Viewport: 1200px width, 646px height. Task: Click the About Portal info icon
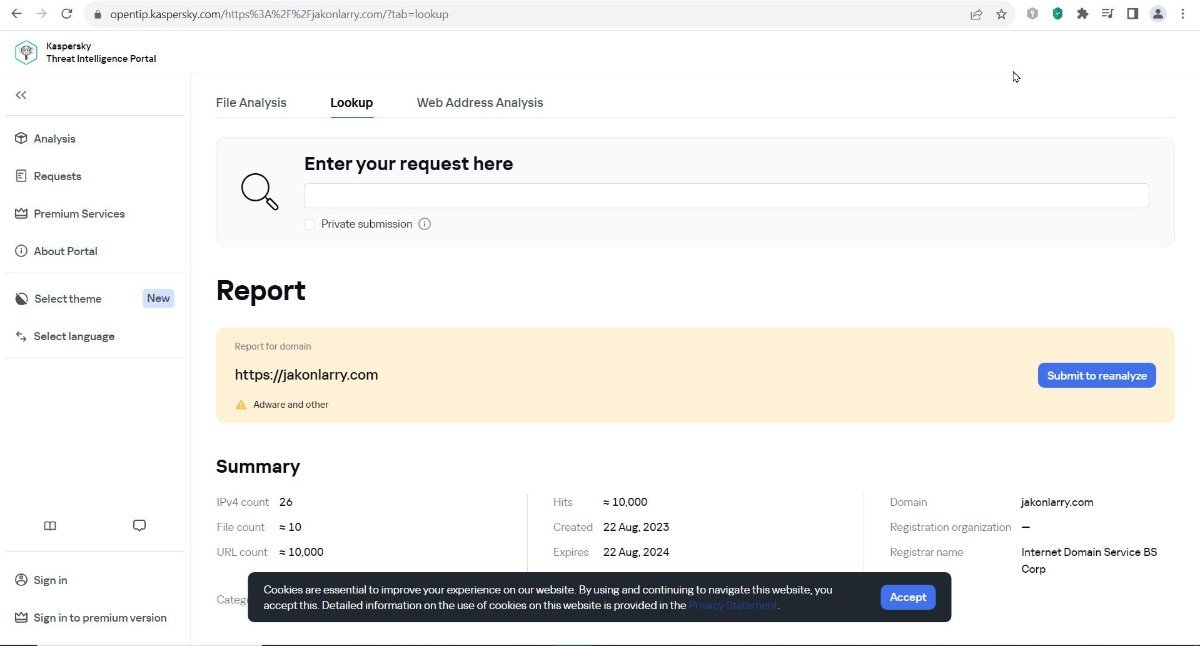(21, 251)
